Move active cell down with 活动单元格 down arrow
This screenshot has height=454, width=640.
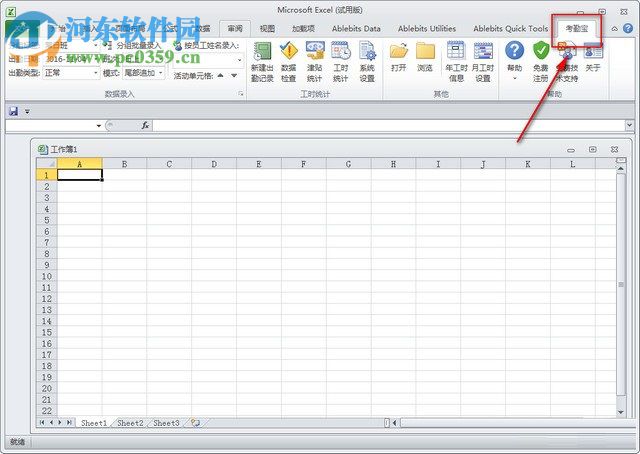click(x=234, y=75)
